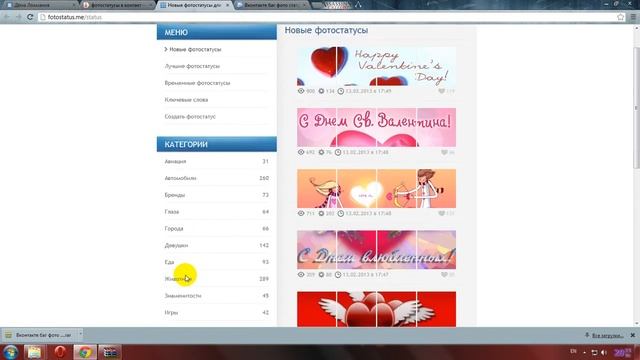
Task: Open 'Создать фотостатус' menu item
Action: [x=190, y=116]
